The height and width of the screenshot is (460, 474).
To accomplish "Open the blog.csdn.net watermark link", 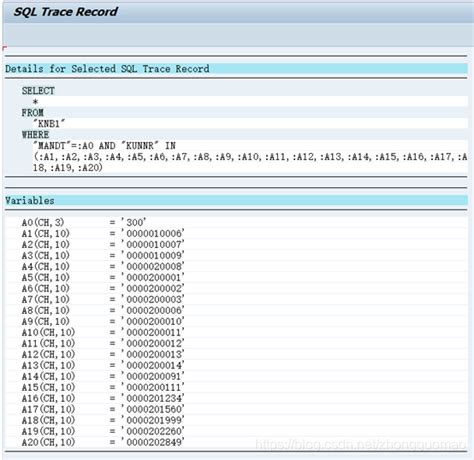I will point(361,445).
